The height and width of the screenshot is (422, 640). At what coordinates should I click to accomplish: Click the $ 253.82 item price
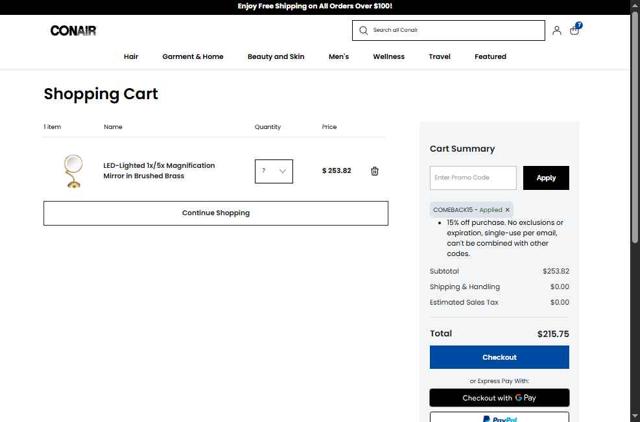pos(336,171)
